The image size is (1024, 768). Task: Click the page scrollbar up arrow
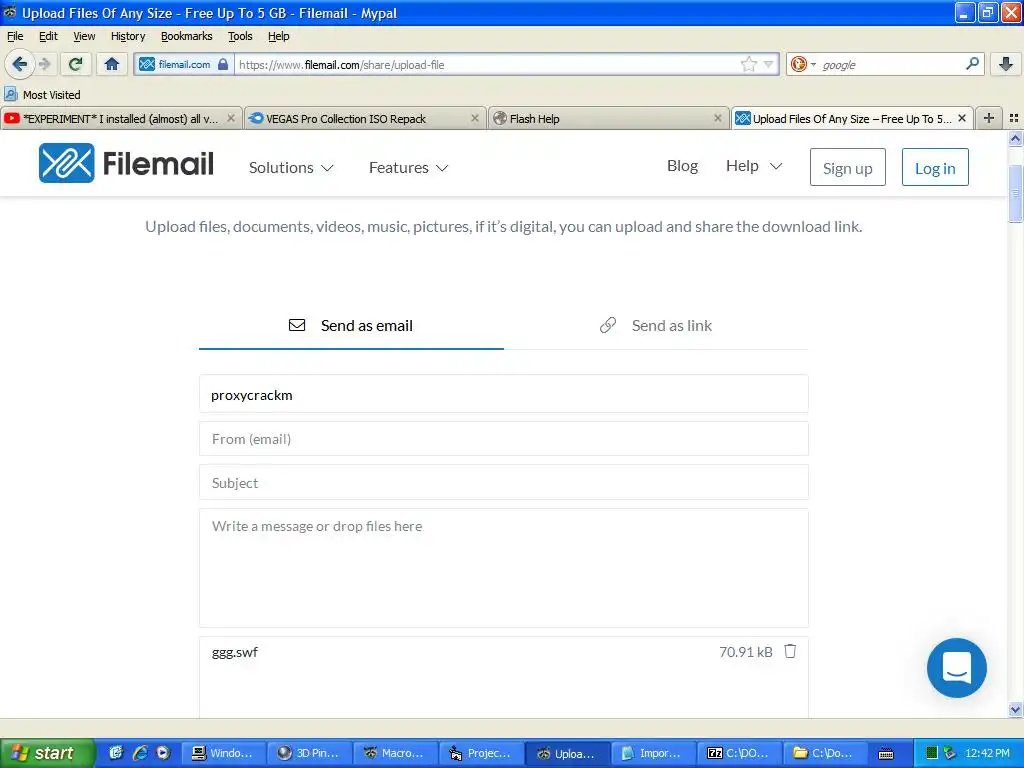pyautogui.click(x=1015, y=138)
